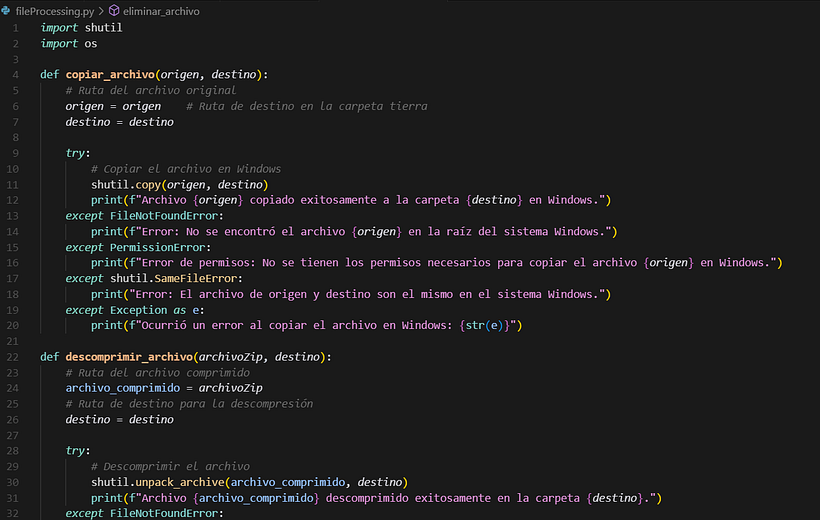Open fileProcessing.py breadcrumb item
Screen dimensions: 820x520
[x=55, y=11]
